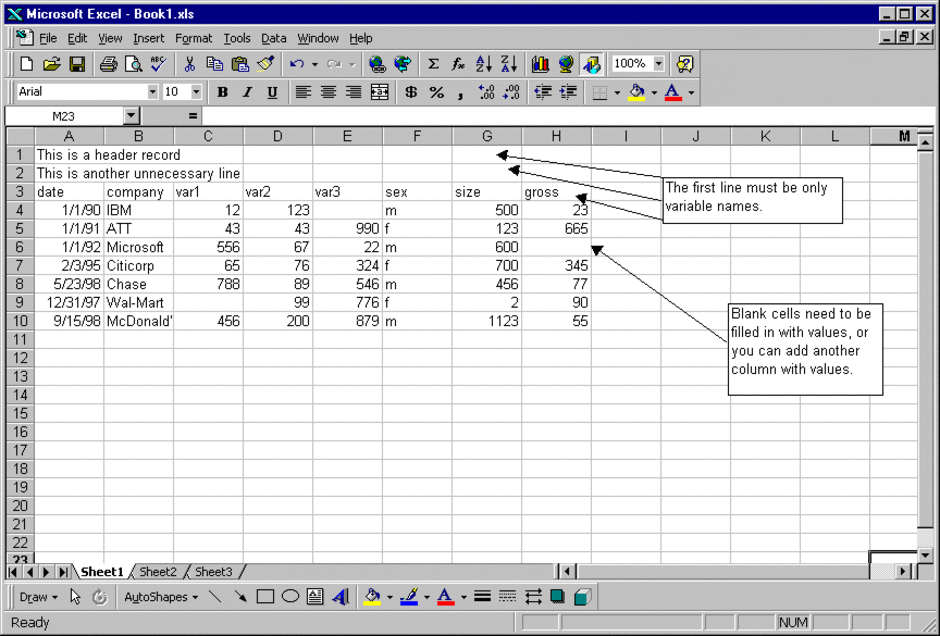Click the New workbook icon

point(26,64)
